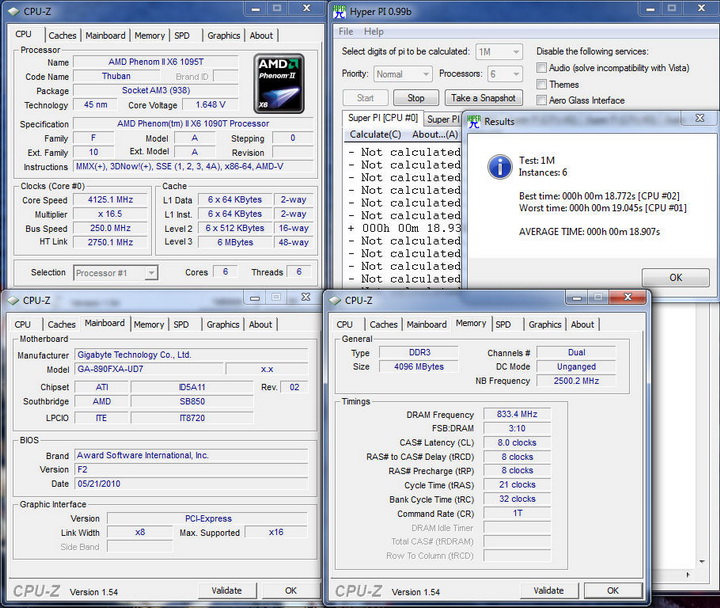Select Mainboard tab in Memory CPU-Z window
Screen dimensions: 720x608
tap(427, 324)
